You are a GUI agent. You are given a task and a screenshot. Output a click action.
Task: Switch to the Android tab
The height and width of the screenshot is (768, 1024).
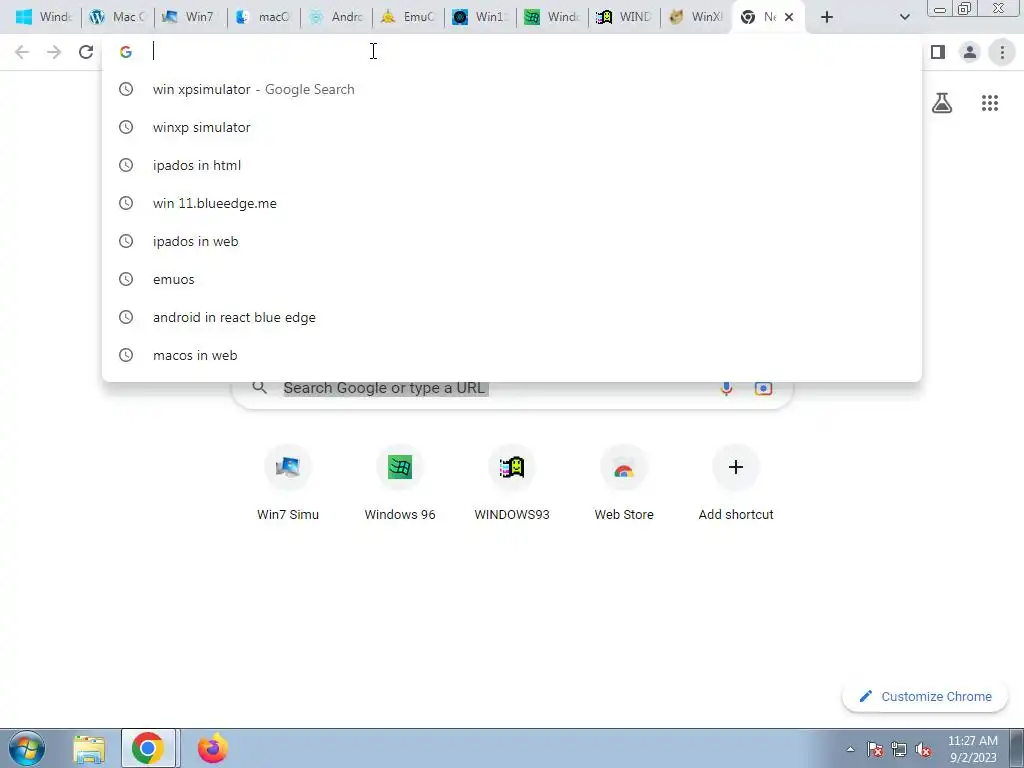click(336, 17)
